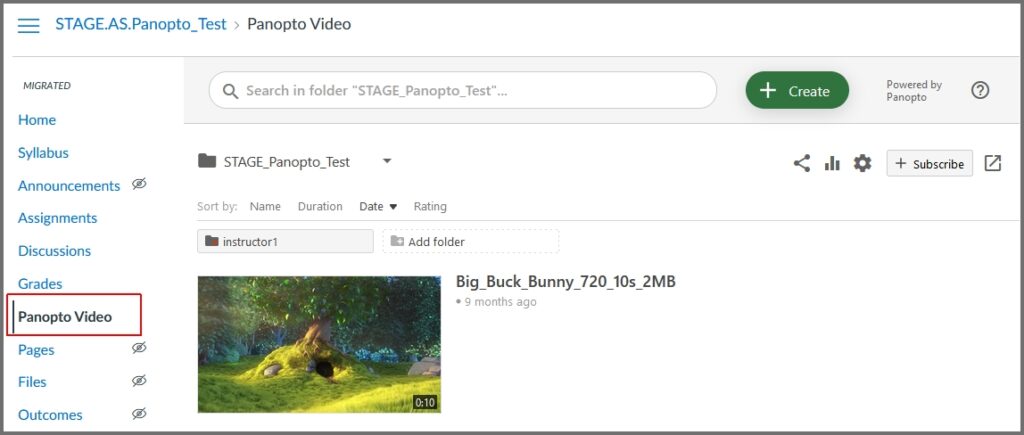Click the share folder icon
The width and height of the screenshot is (1024, 435).
(802, 163)
